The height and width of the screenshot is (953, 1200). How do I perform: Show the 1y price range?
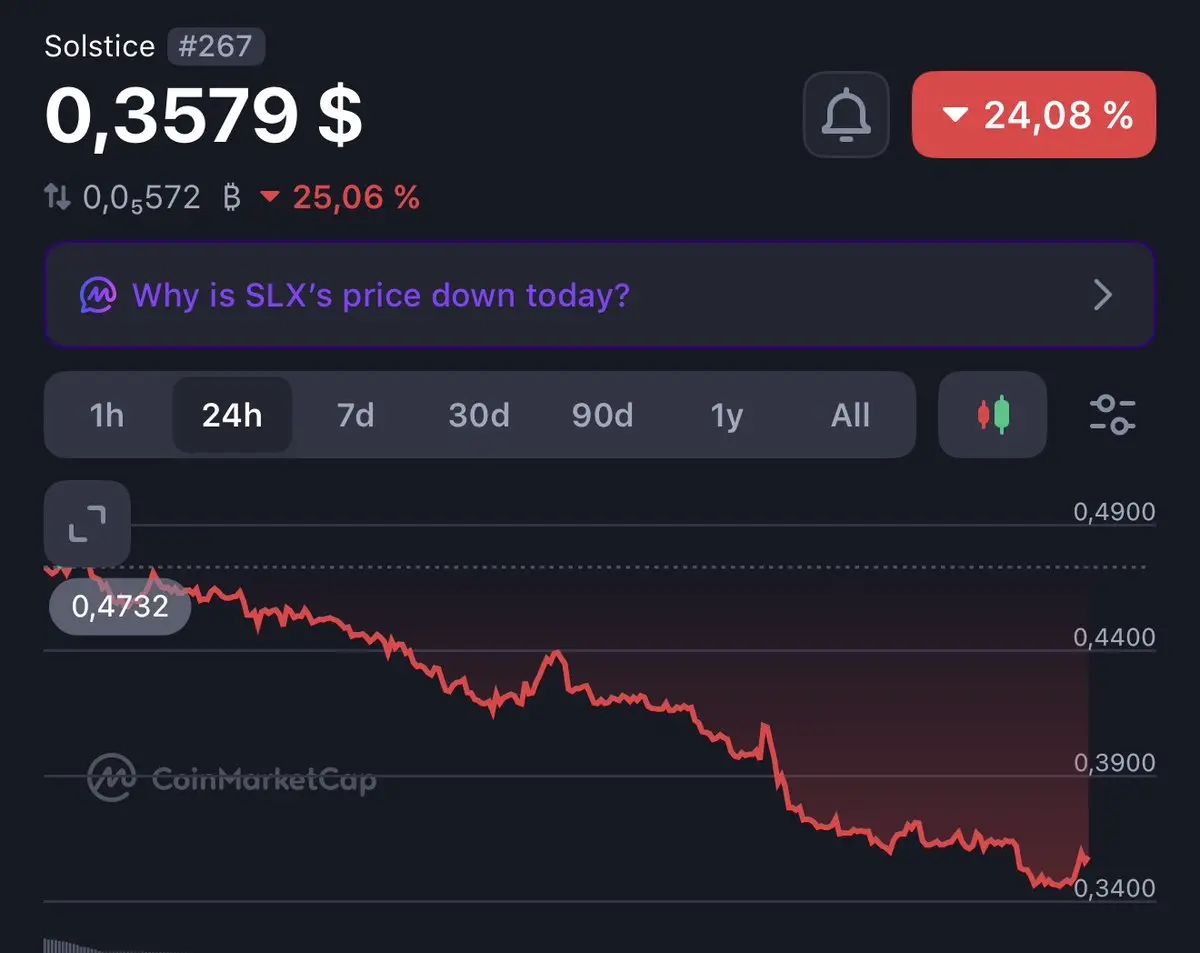727,414
